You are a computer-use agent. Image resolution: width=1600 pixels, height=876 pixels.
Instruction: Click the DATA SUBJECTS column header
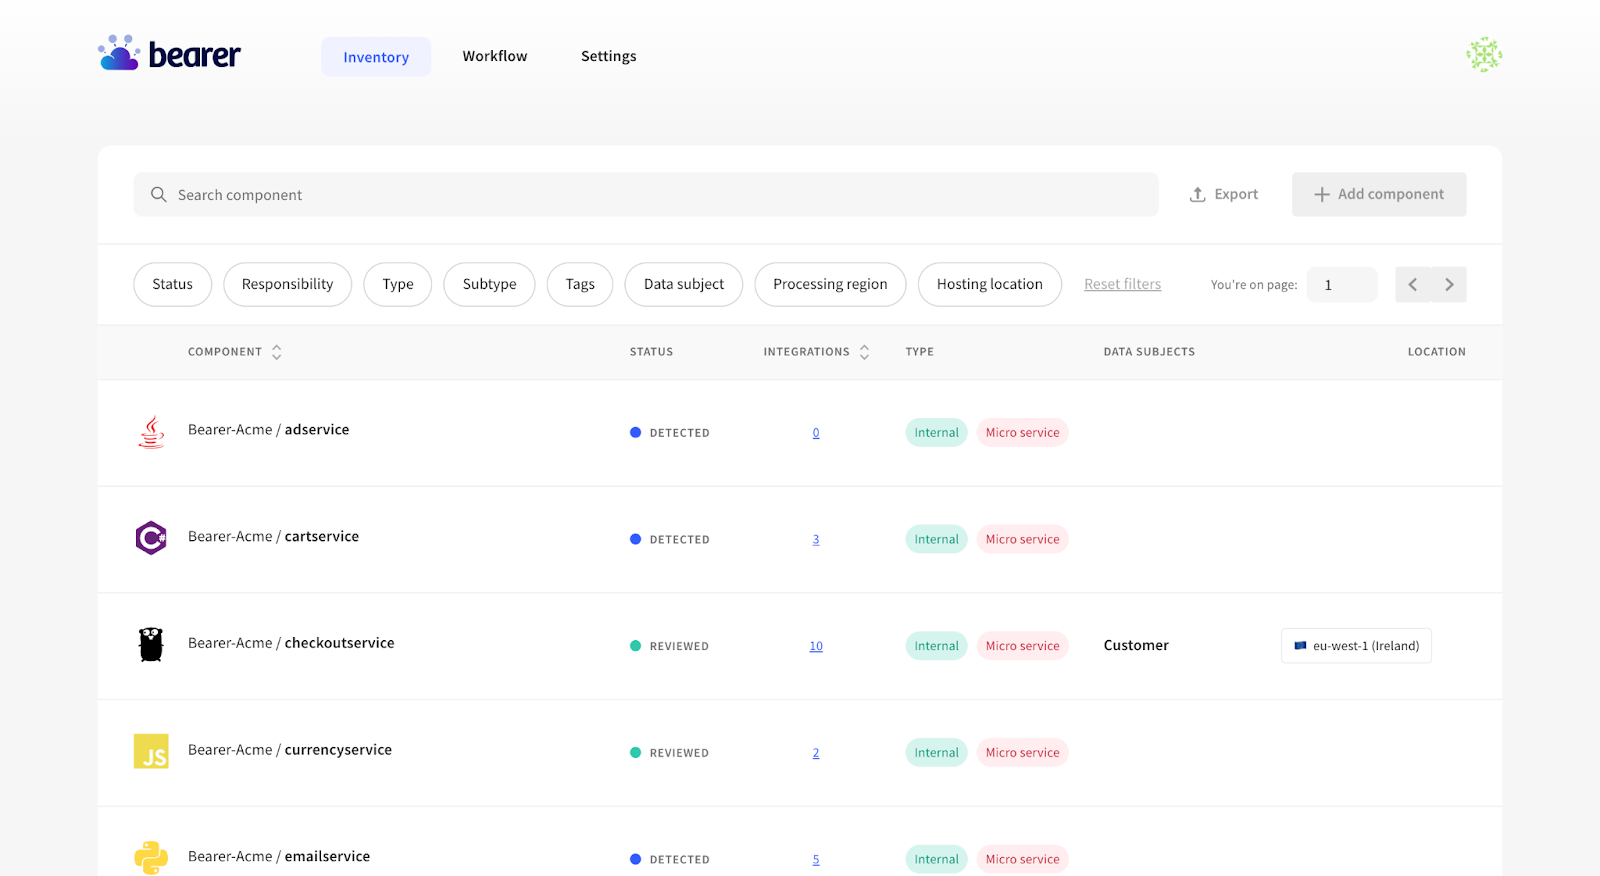pyautogui.click(x=1149, y=352)
